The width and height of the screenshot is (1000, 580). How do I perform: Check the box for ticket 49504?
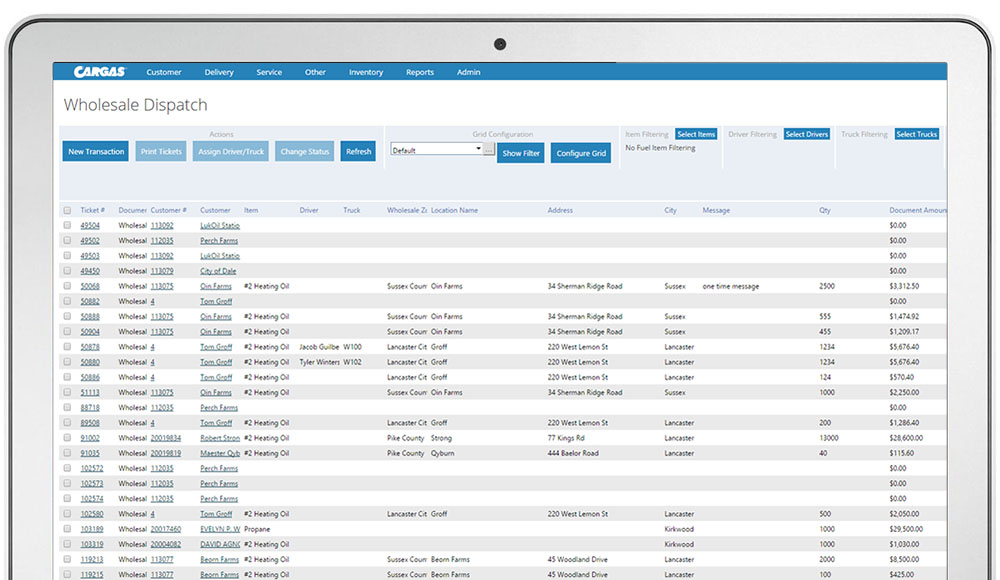(67, 225)
